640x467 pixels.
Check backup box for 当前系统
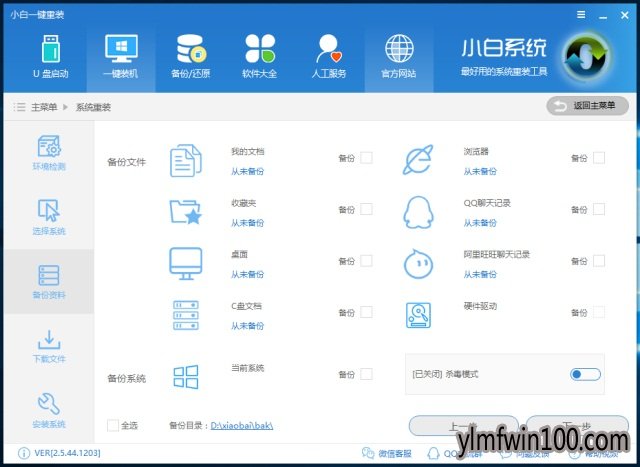[x=366, y=374]
